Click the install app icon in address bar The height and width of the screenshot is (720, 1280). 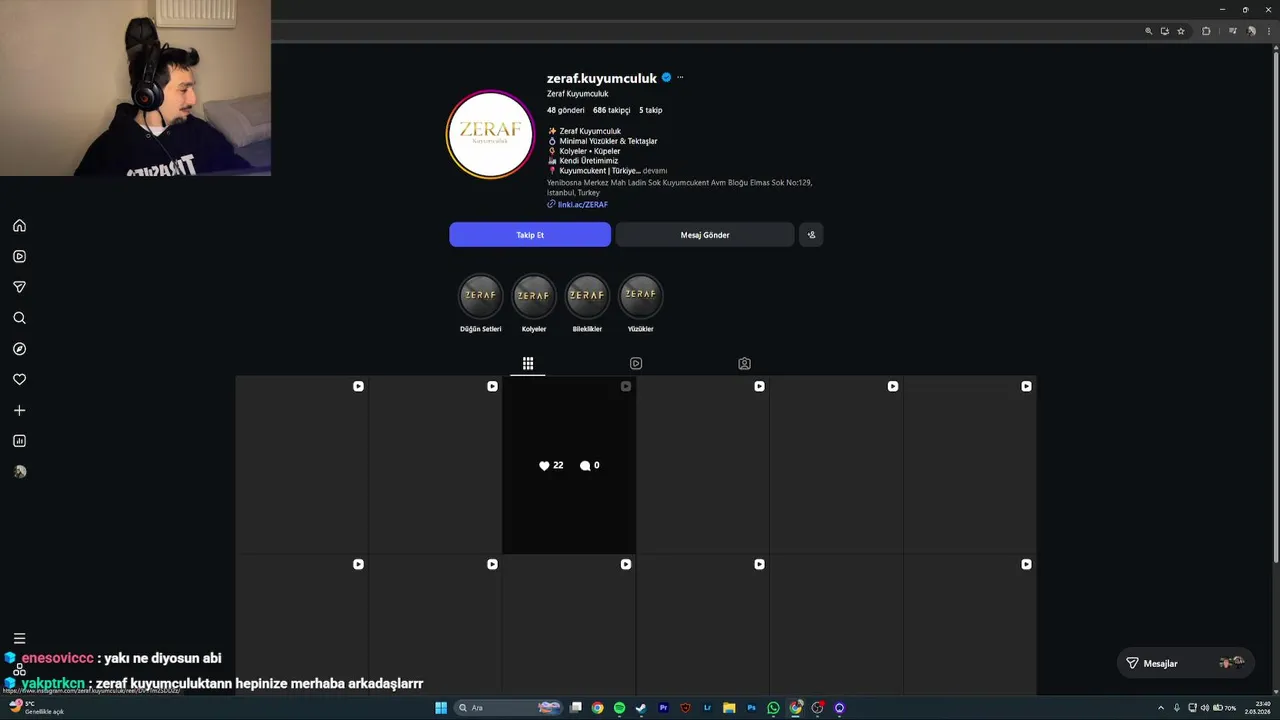(1164, 31)
